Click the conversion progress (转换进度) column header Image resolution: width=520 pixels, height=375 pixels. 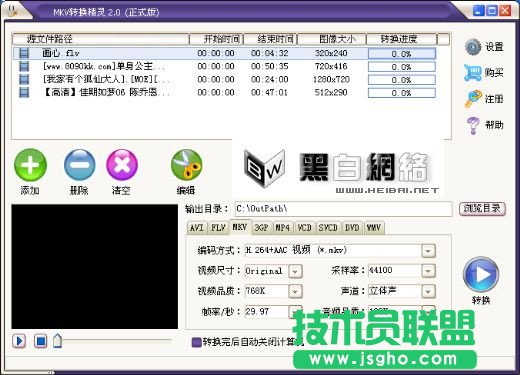[402, 39]
